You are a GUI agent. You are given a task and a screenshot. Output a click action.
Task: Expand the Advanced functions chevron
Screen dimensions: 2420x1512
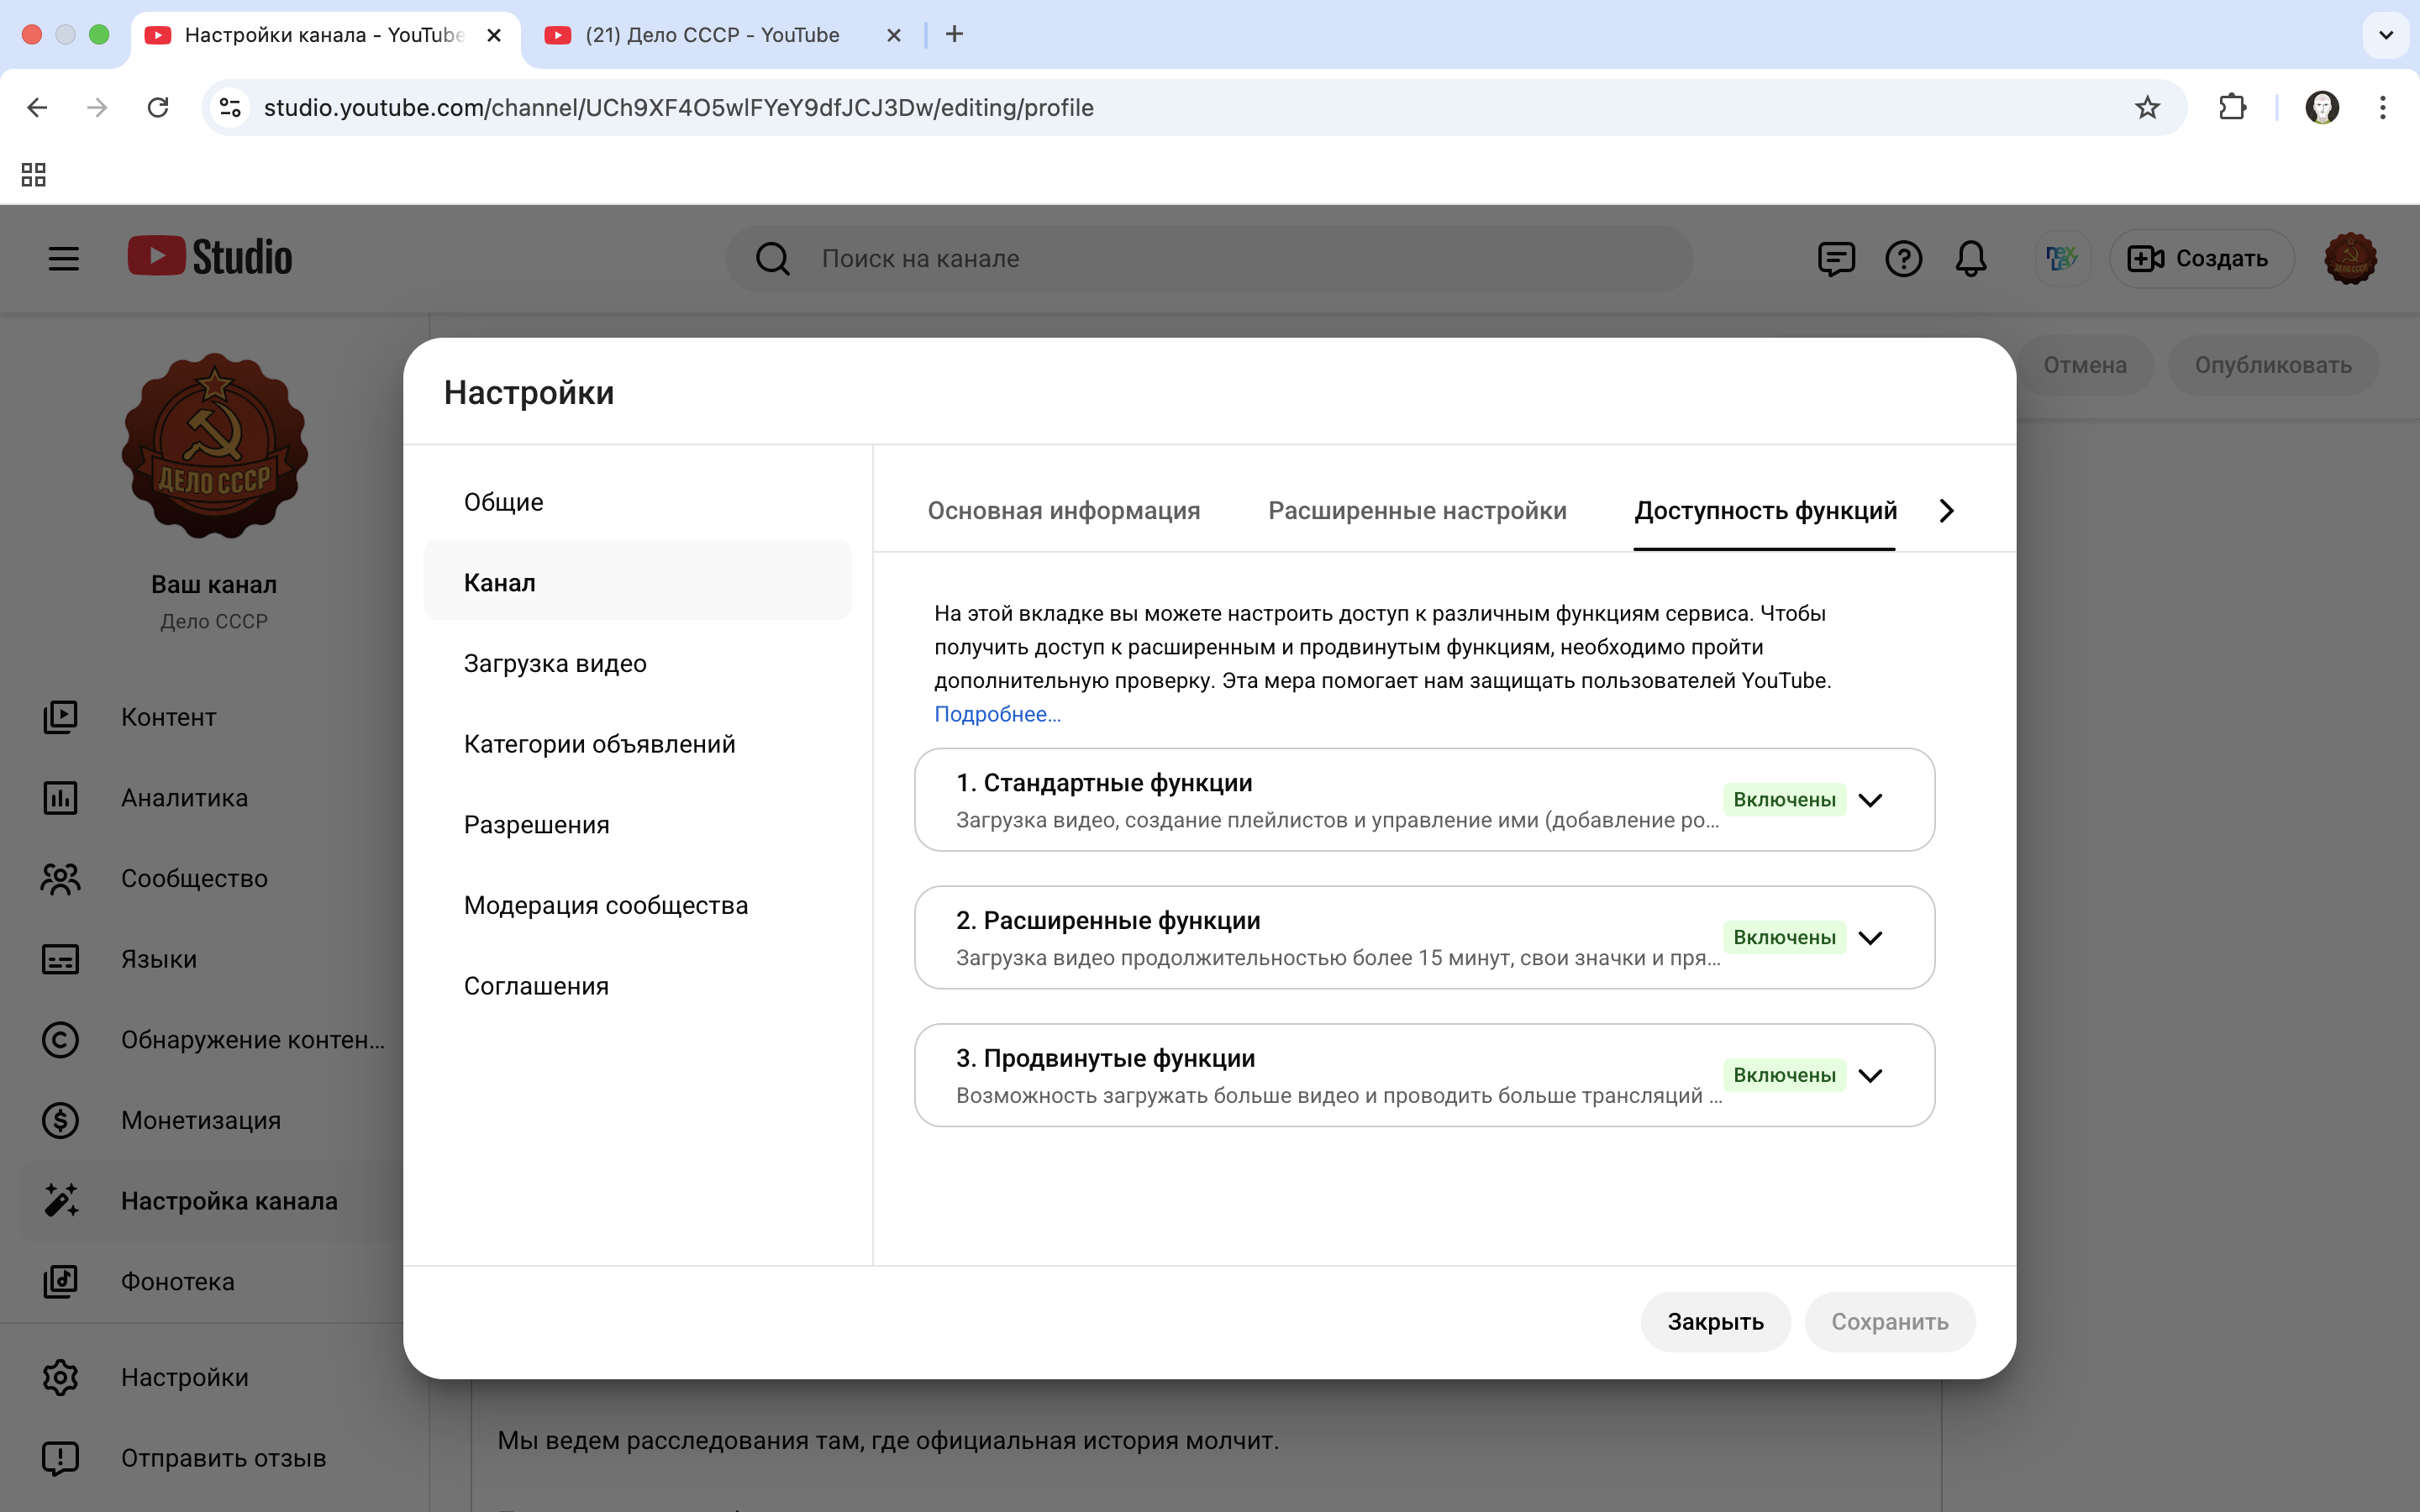coord(1870,1076)
